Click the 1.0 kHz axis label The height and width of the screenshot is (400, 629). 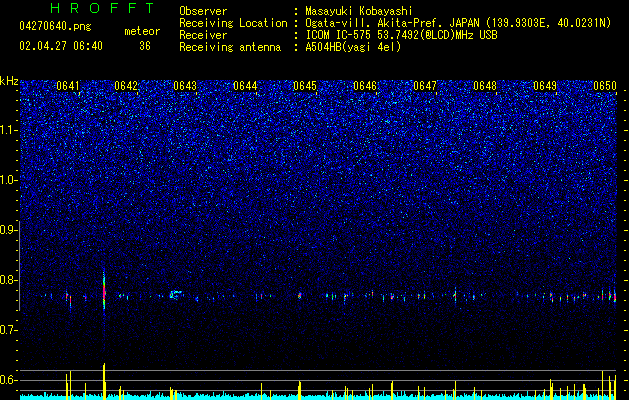tap(9, 180)
